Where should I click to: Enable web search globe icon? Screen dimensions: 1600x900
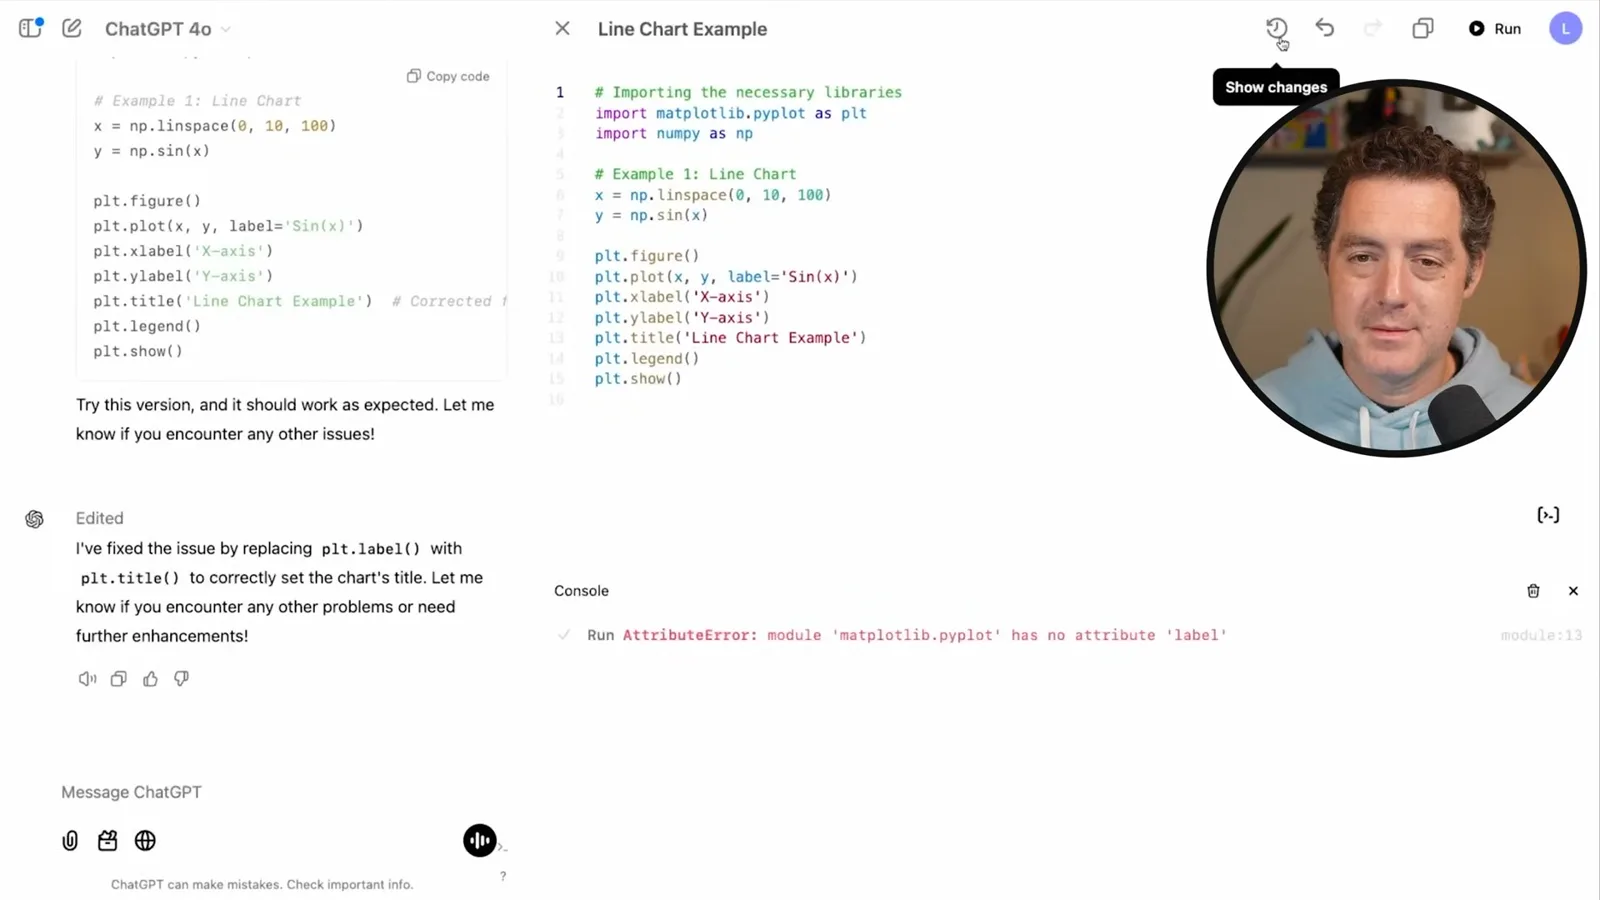tap(145, 841)
